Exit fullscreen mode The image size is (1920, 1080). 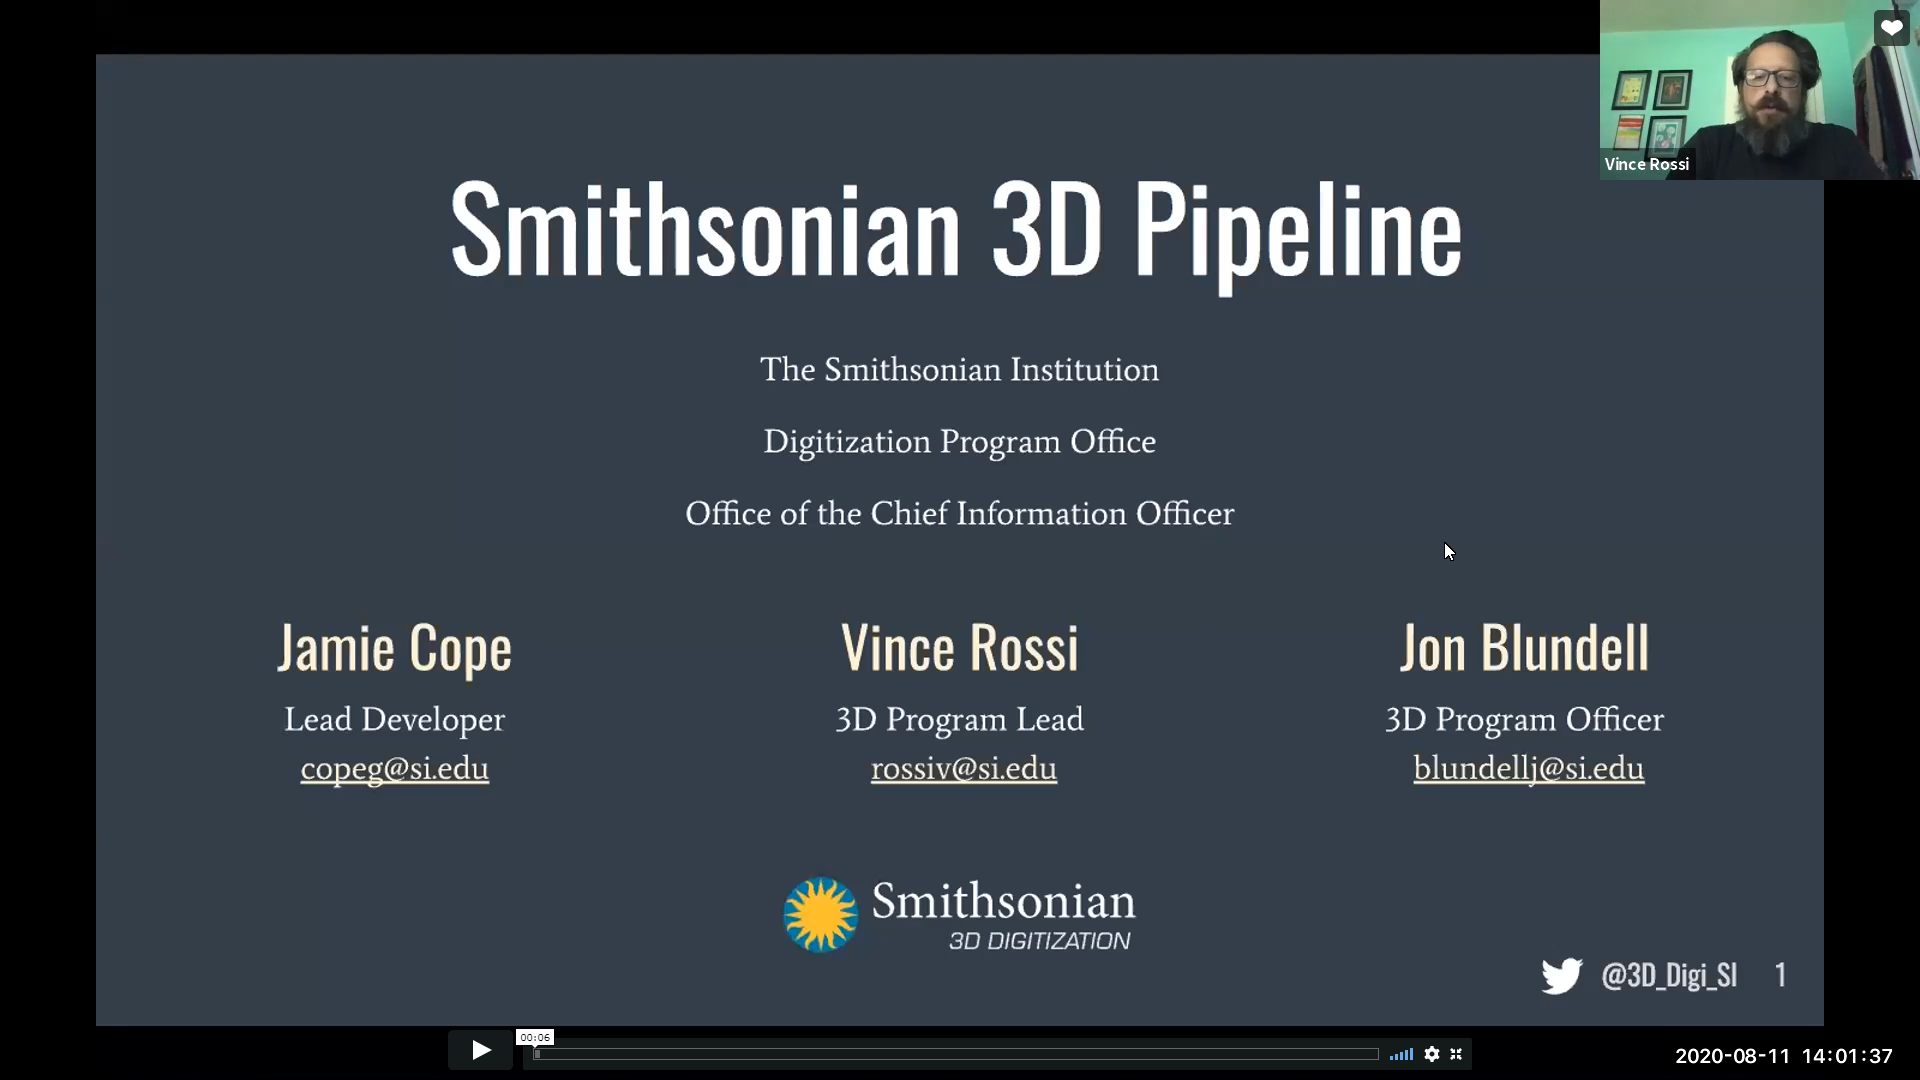tap(1456, 1054)
